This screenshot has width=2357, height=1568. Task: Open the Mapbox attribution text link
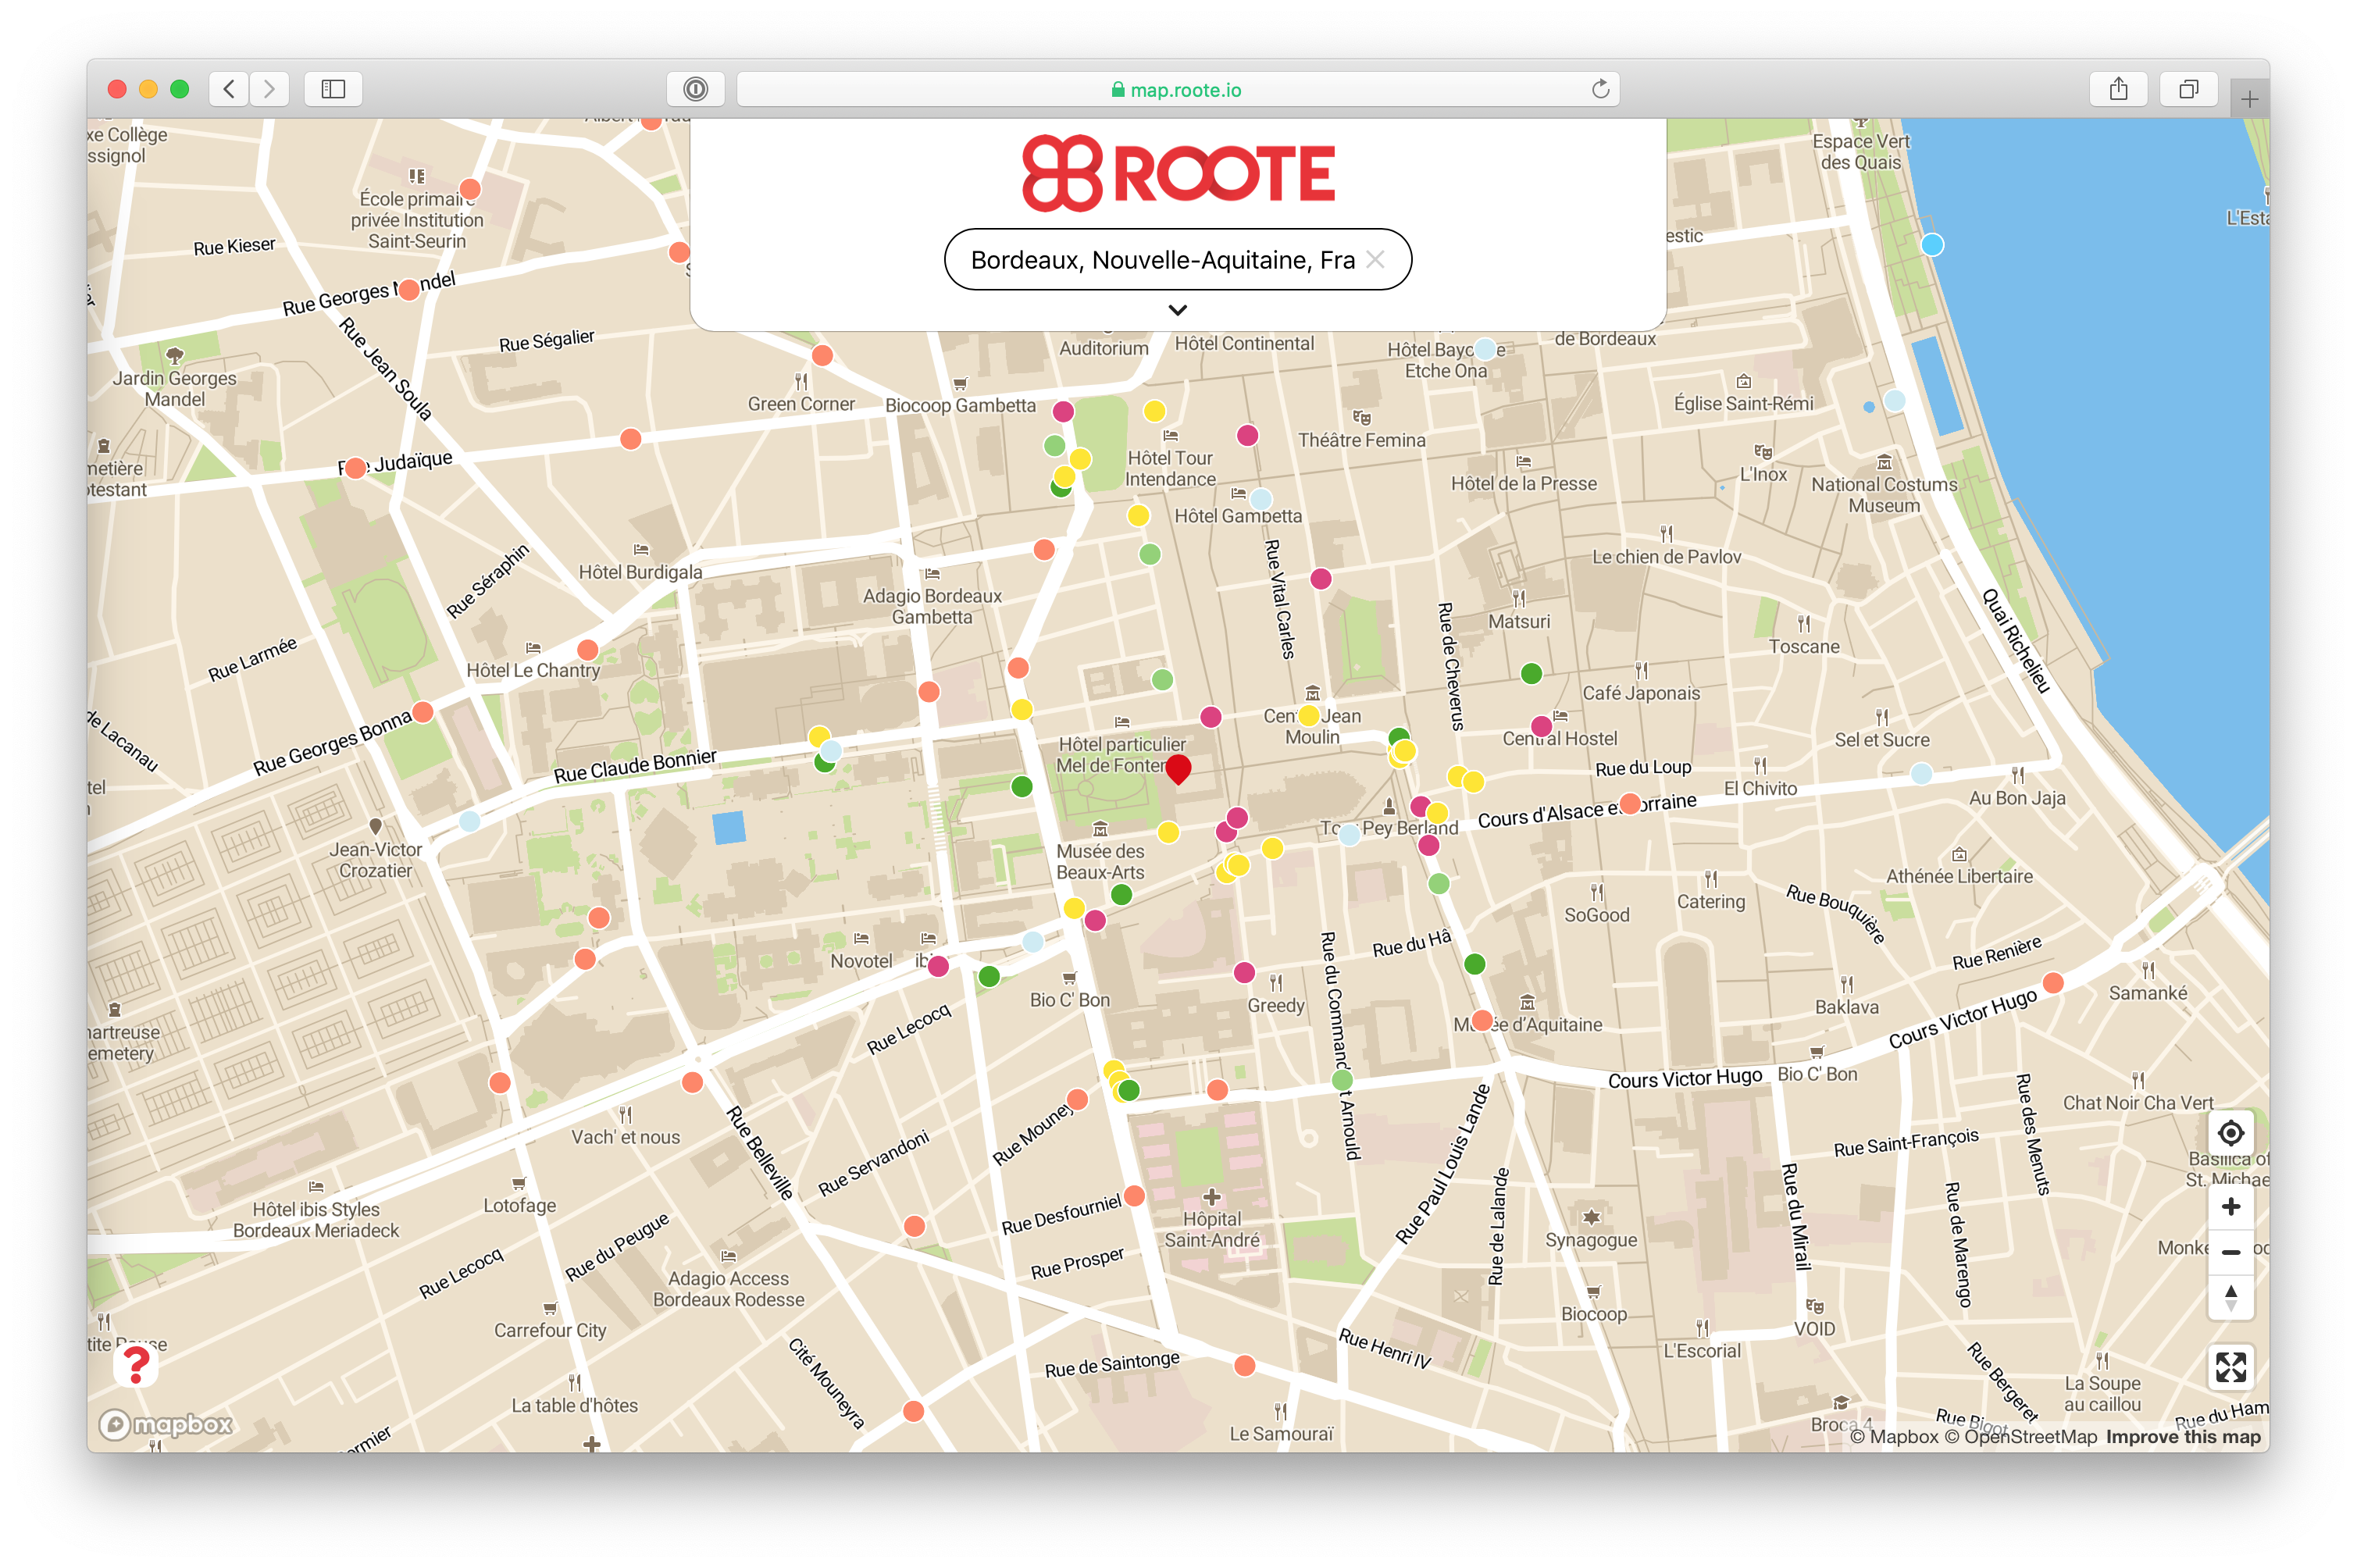pos(1894,1436)
